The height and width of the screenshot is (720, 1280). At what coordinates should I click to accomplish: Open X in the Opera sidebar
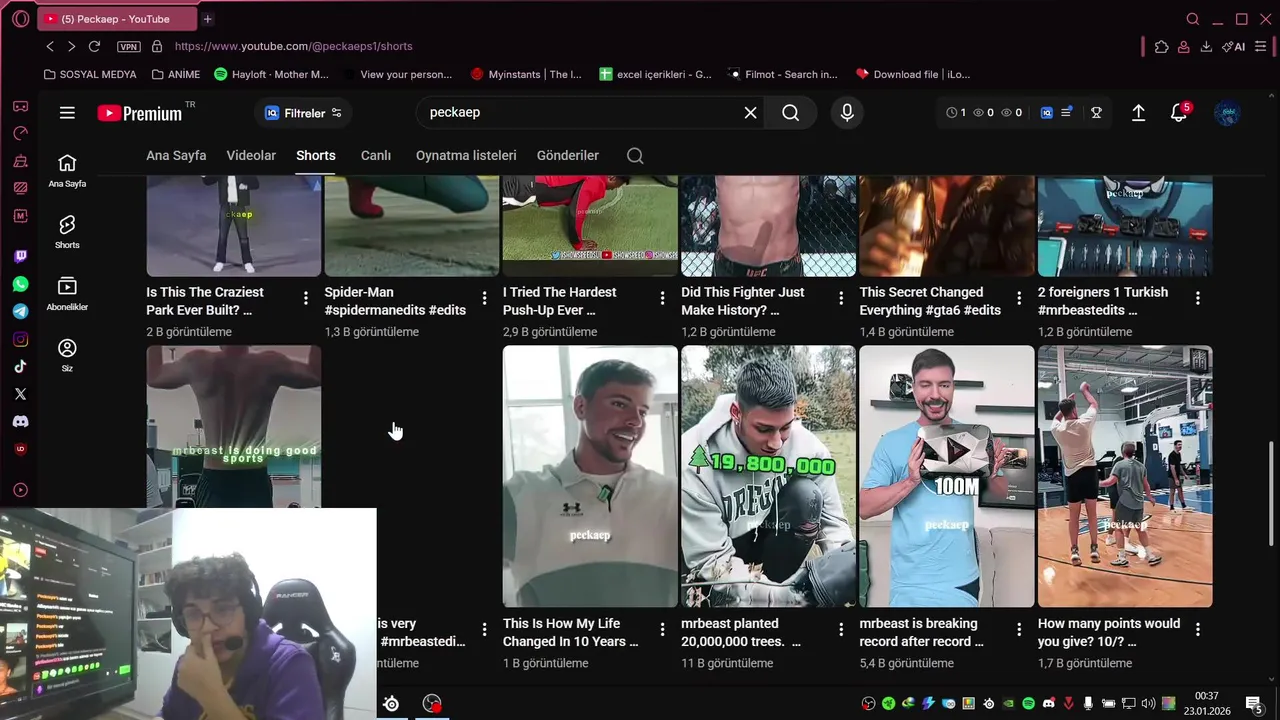coord(20,394)
